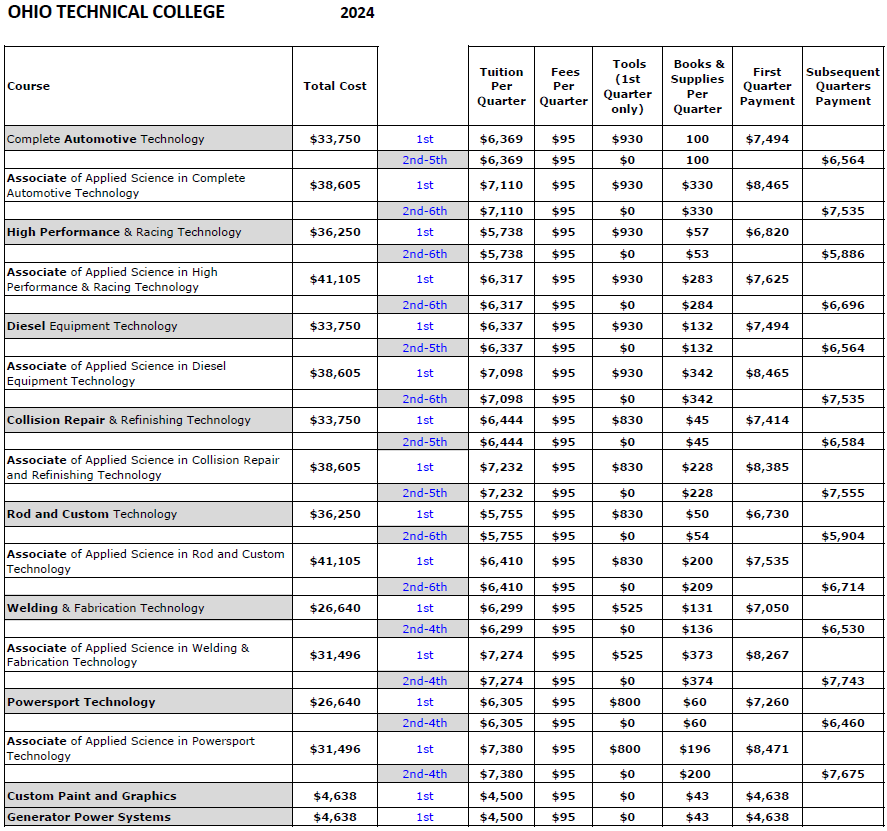Screen dimensions: 887x831
Task: Select the Books & Supplies Per Quarter header
Action: 697,86
